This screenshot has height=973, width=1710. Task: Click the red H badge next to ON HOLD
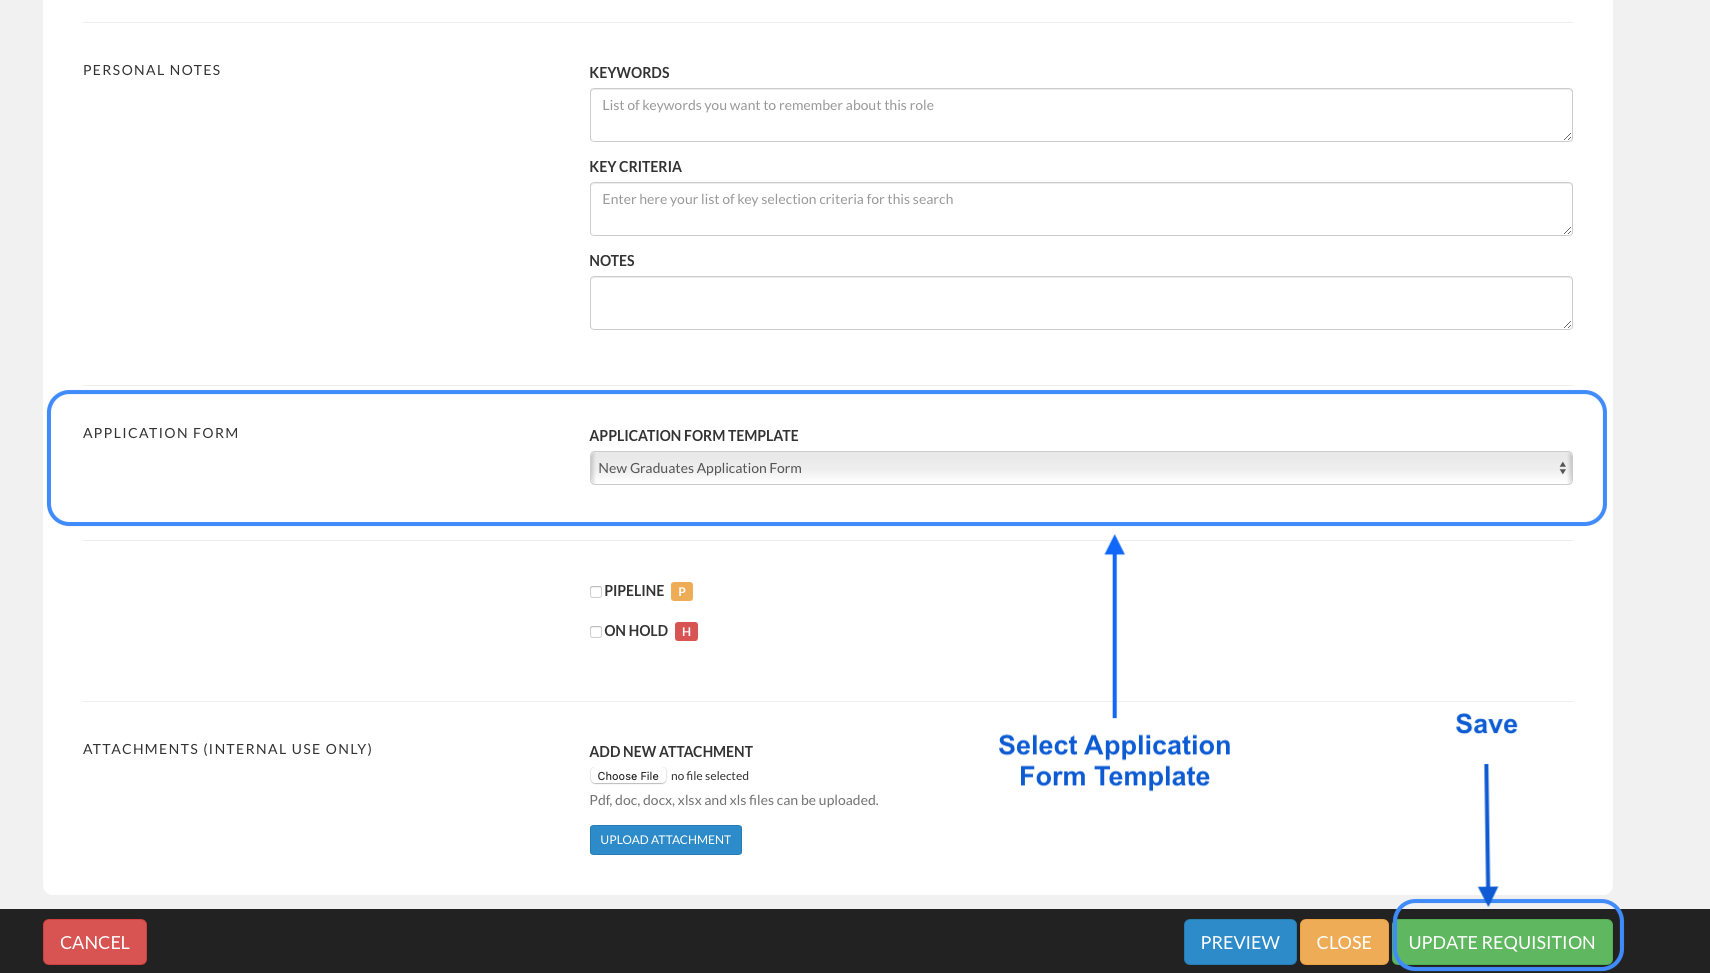(x=686, y=631)
